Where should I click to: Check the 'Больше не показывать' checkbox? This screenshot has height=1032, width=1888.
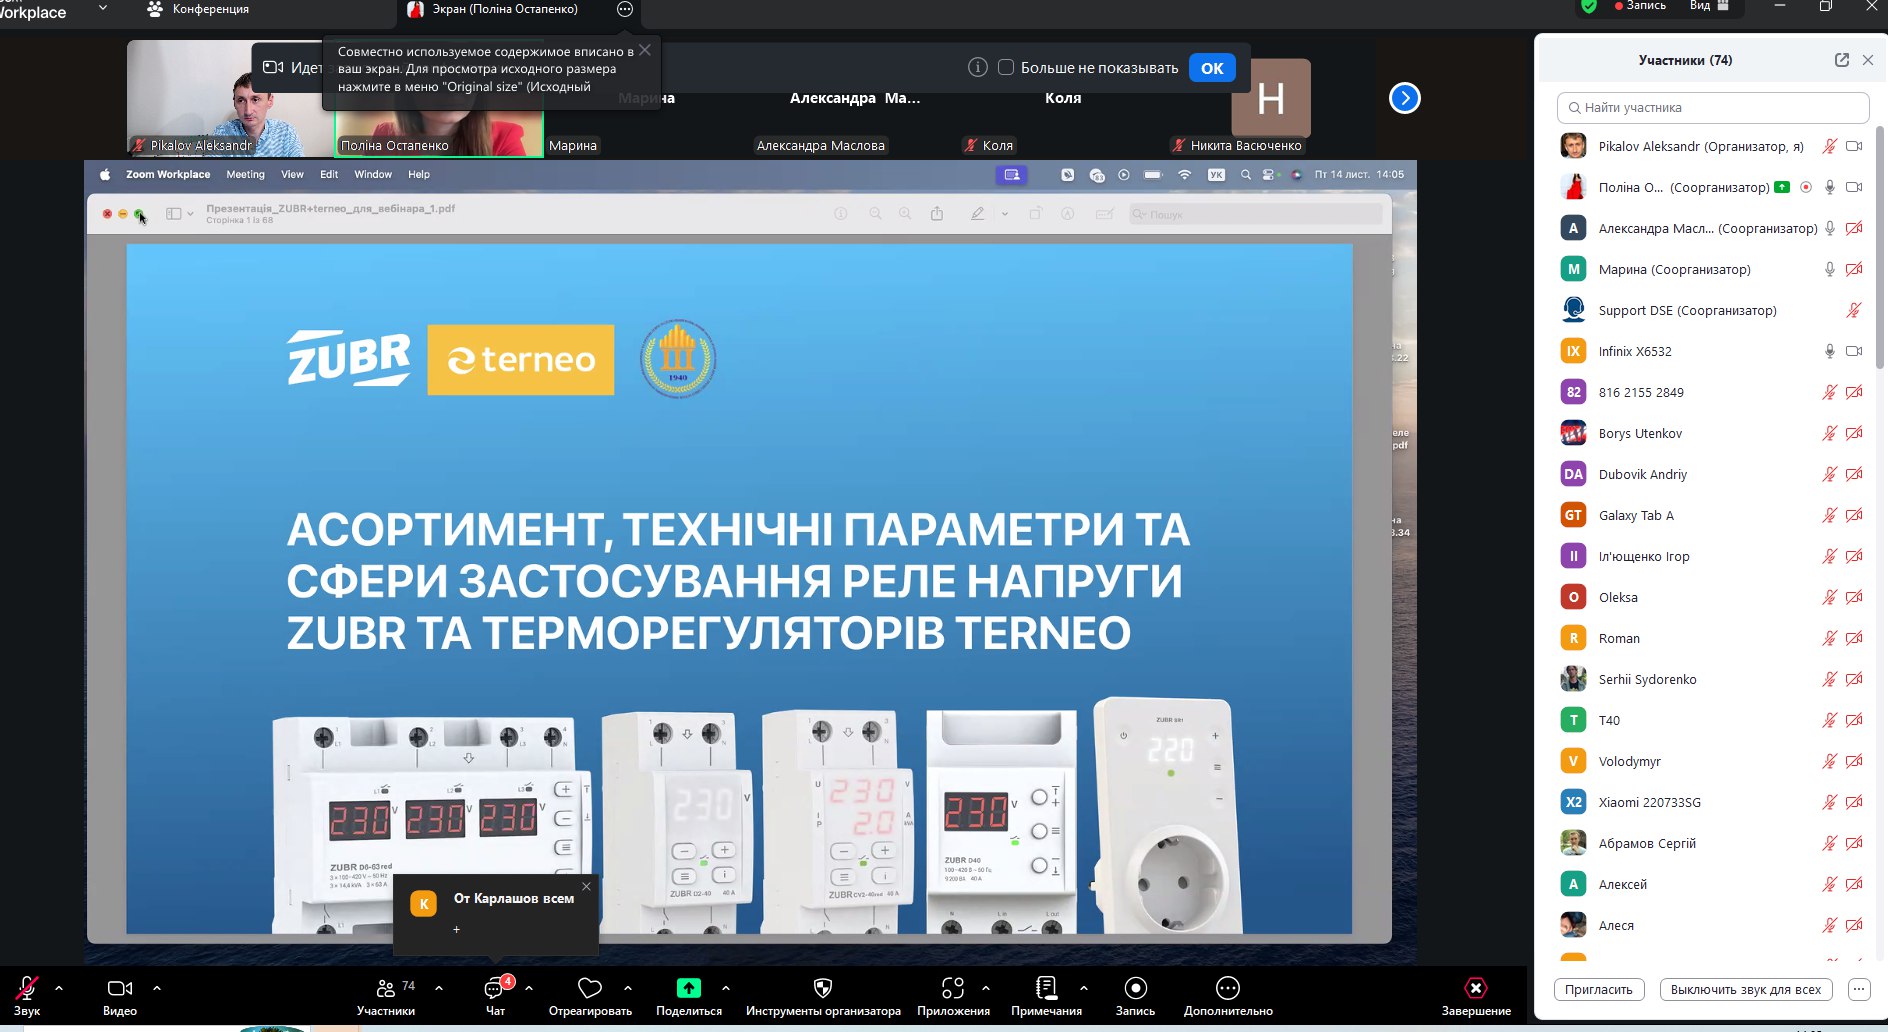point(1006,68)
